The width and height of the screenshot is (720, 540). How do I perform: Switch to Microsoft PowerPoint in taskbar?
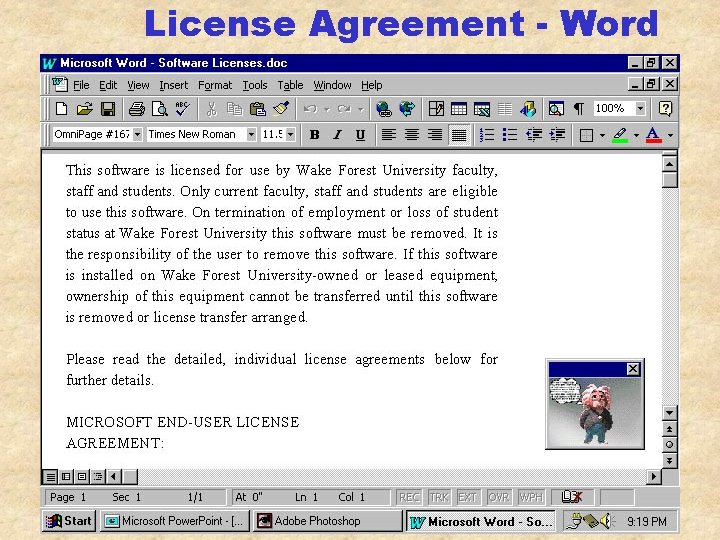pos(175,521)
